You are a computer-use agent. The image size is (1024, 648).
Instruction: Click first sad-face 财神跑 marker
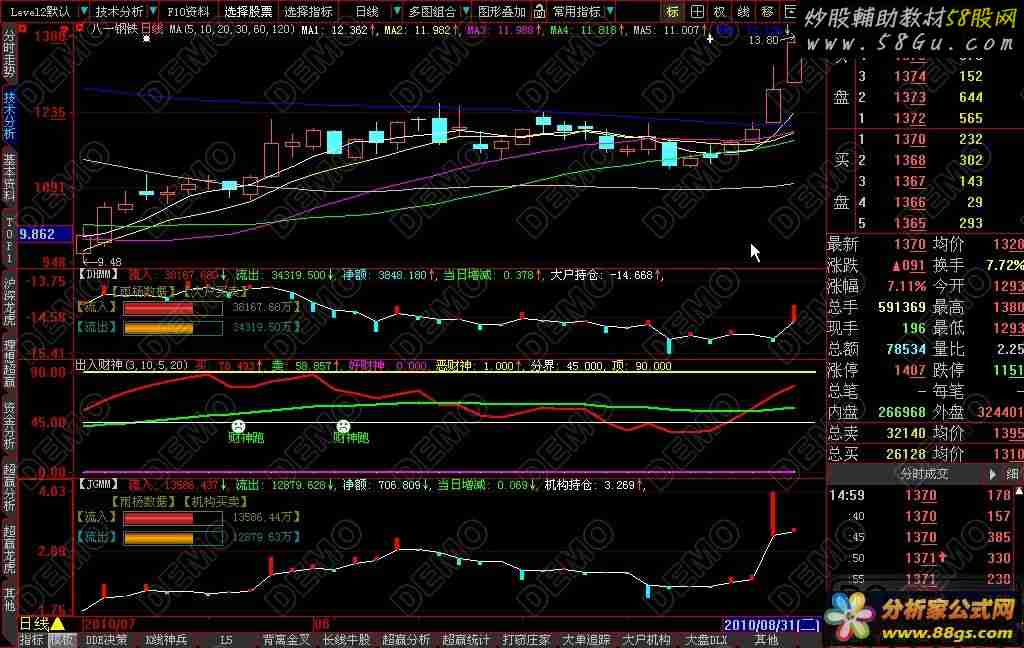click(238, 426)
